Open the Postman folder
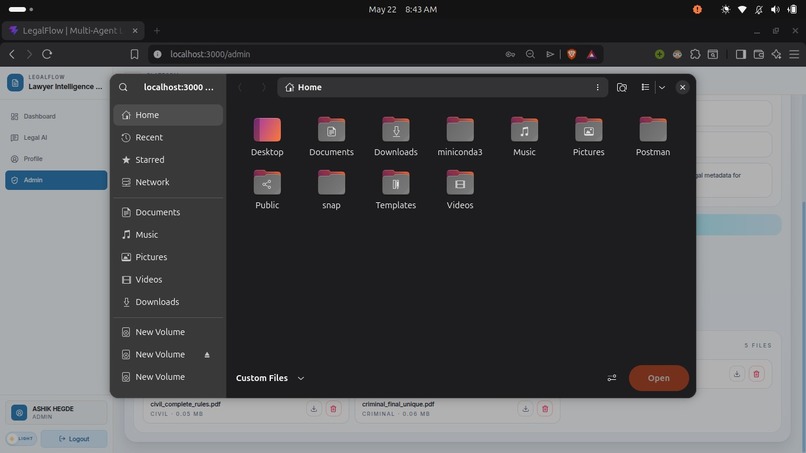The width and height of the screenshot is (806, 453). (652, 136)
